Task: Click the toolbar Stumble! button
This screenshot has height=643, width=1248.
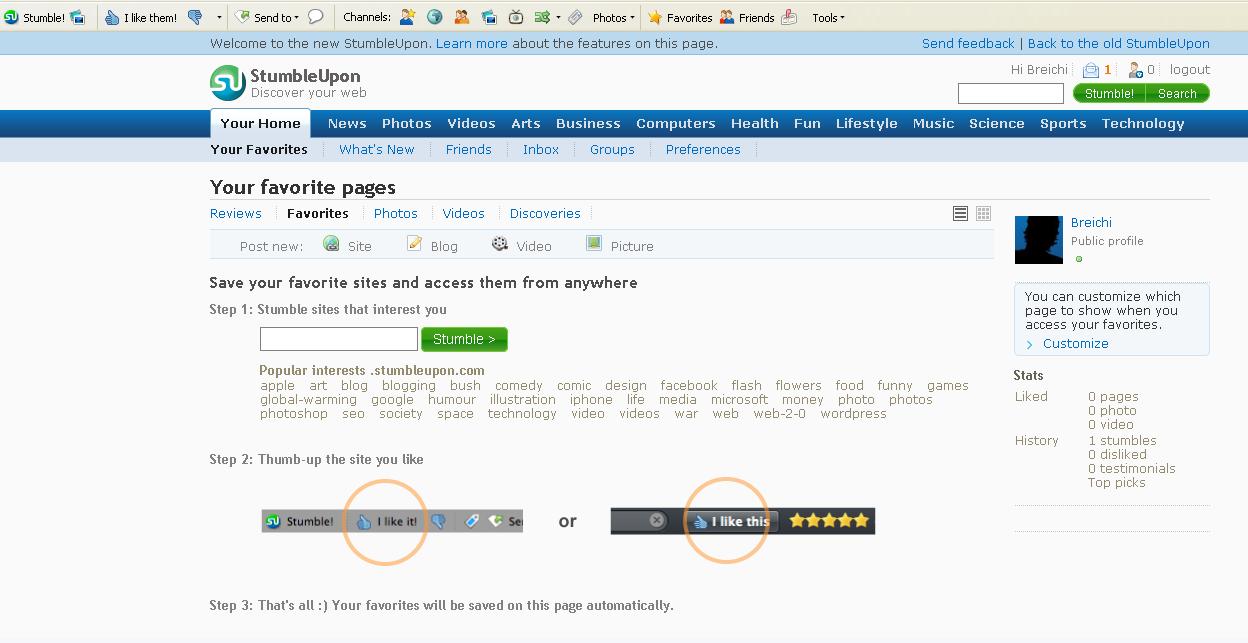Action: pyautogui.click(x=34, y=17)
